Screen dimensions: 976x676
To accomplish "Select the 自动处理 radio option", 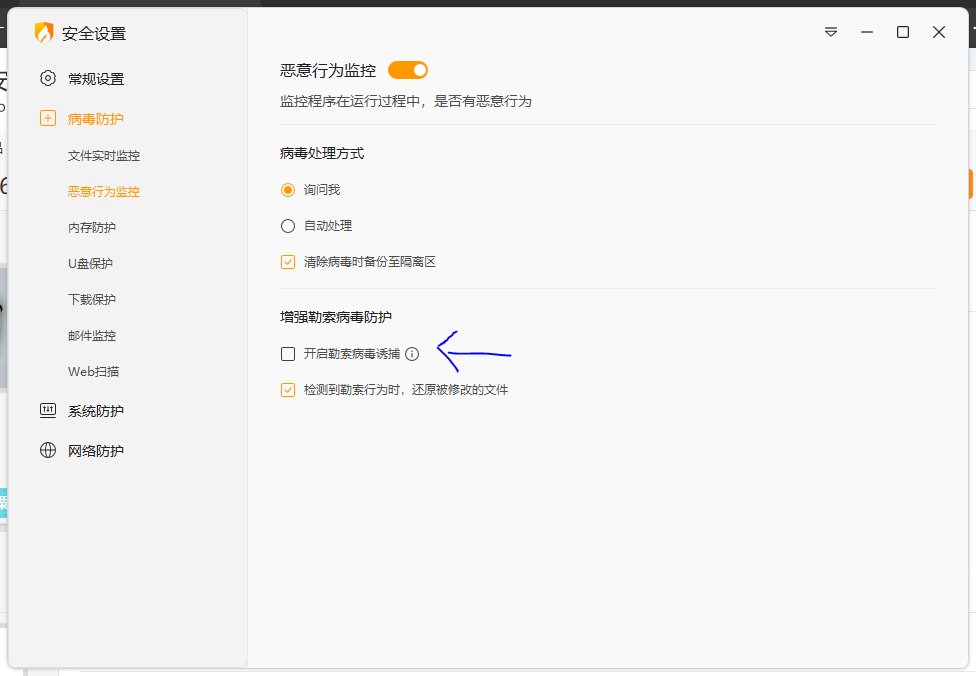I will coord(288,226).
